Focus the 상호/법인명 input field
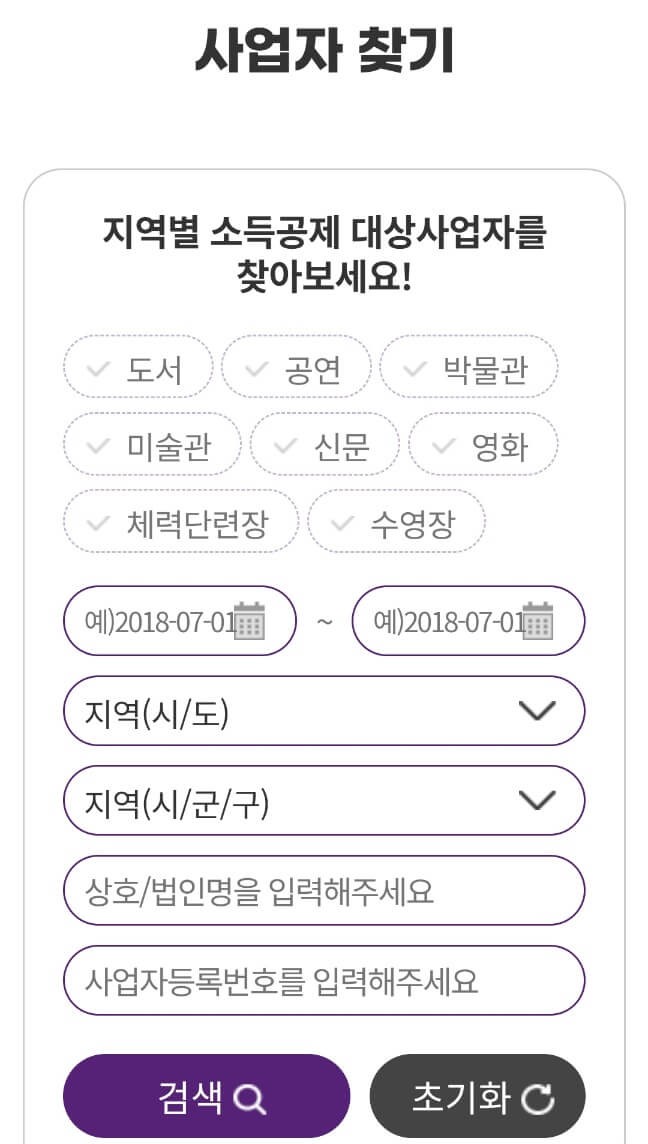 pos(324,890)
